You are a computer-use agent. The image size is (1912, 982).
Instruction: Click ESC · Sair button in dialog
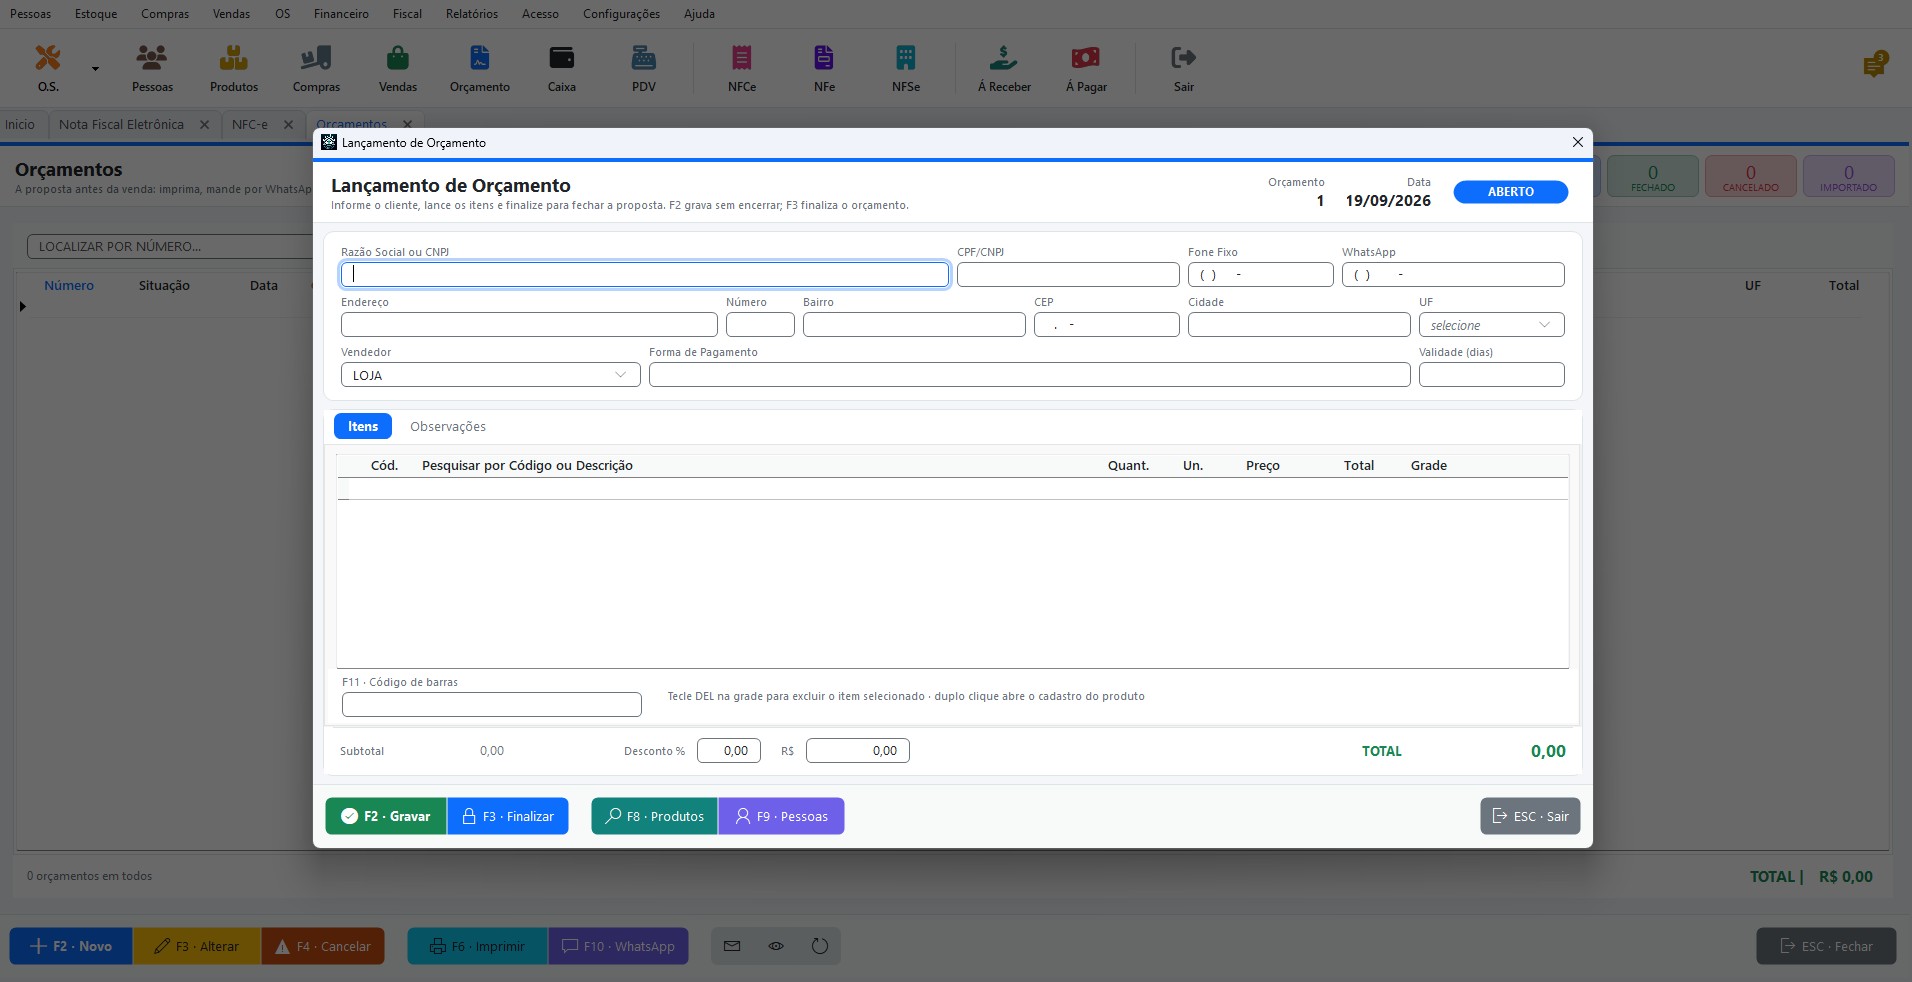[x=1530, y=816]
